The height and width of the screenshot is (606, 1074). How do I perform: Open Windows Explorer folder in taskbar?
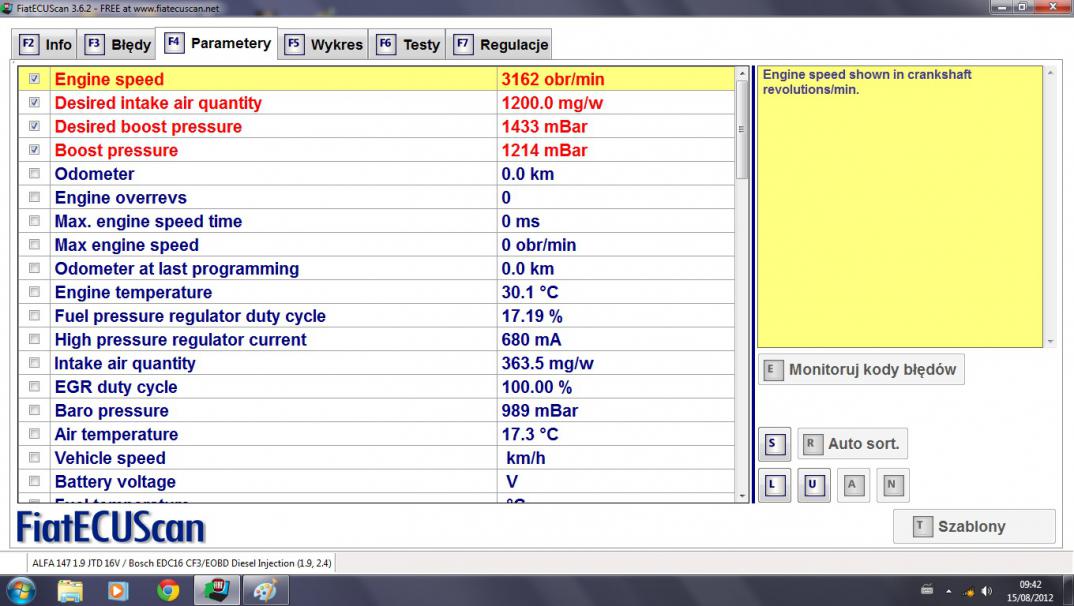(70, 591)
